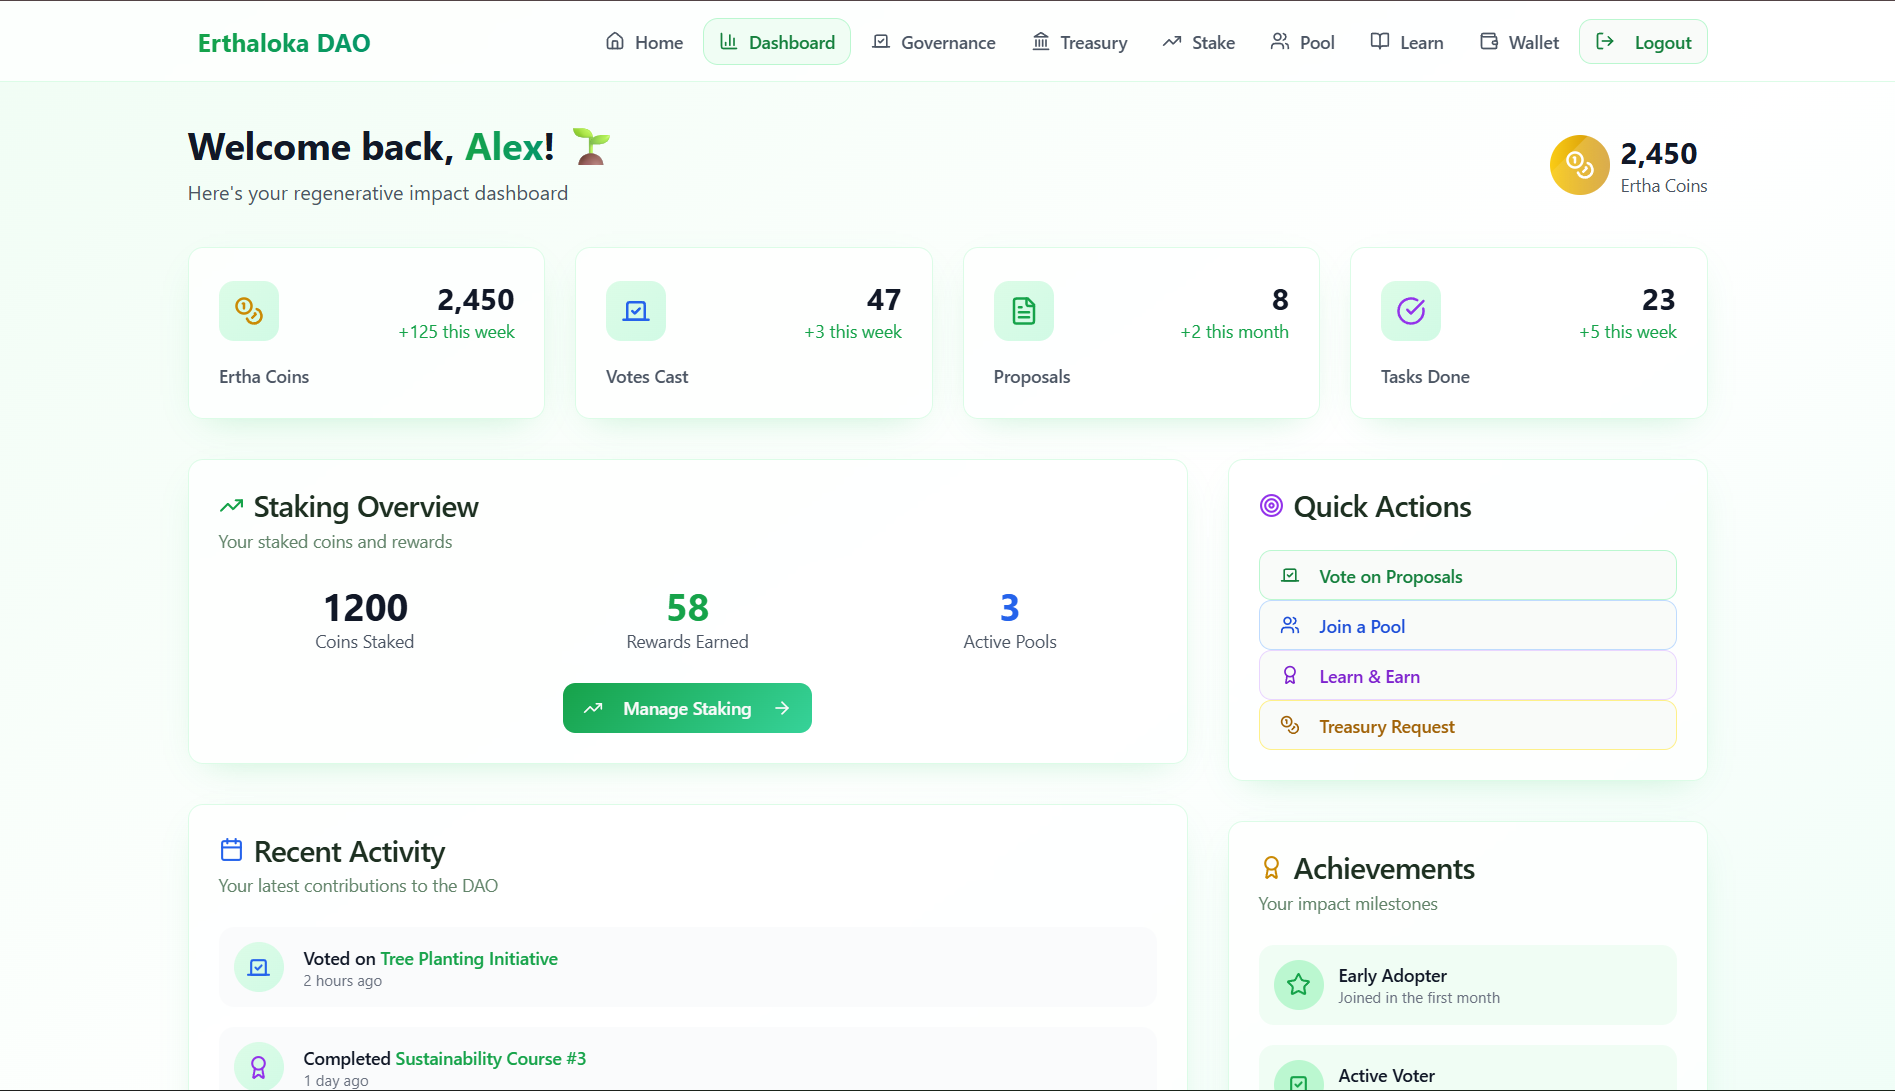Click the award icon beside Achievements
The image size is (1895, 1091).
[1271, 868]
